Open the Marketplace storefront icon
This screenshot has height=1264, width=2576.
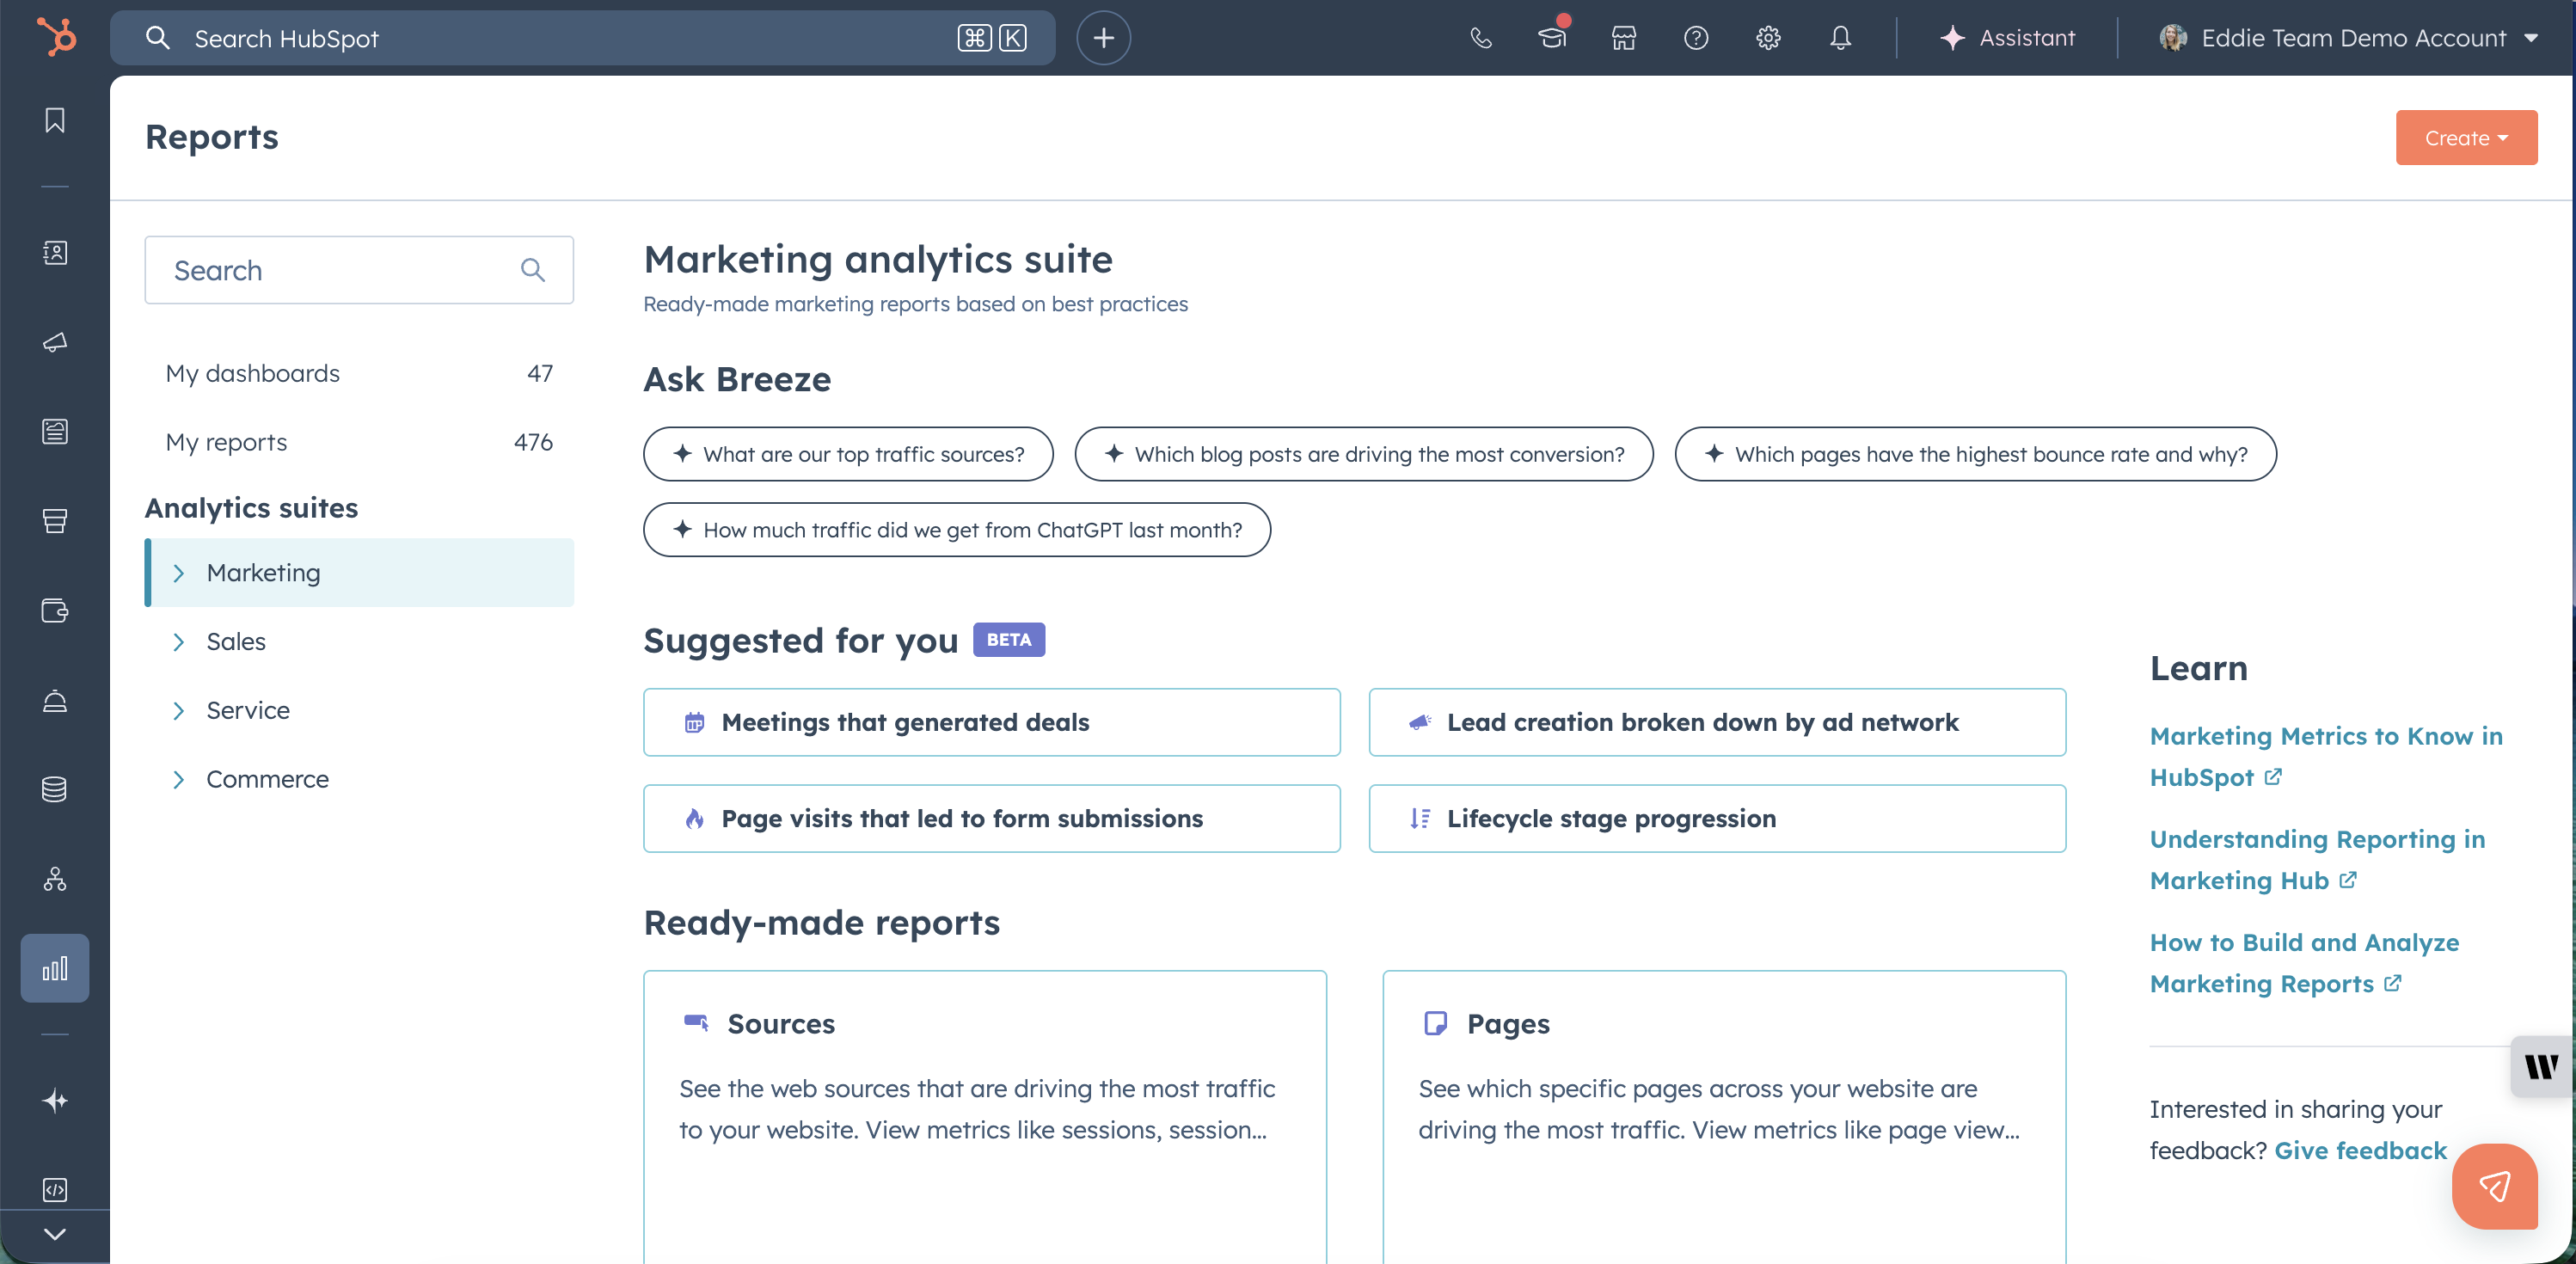click(1624, 38)
